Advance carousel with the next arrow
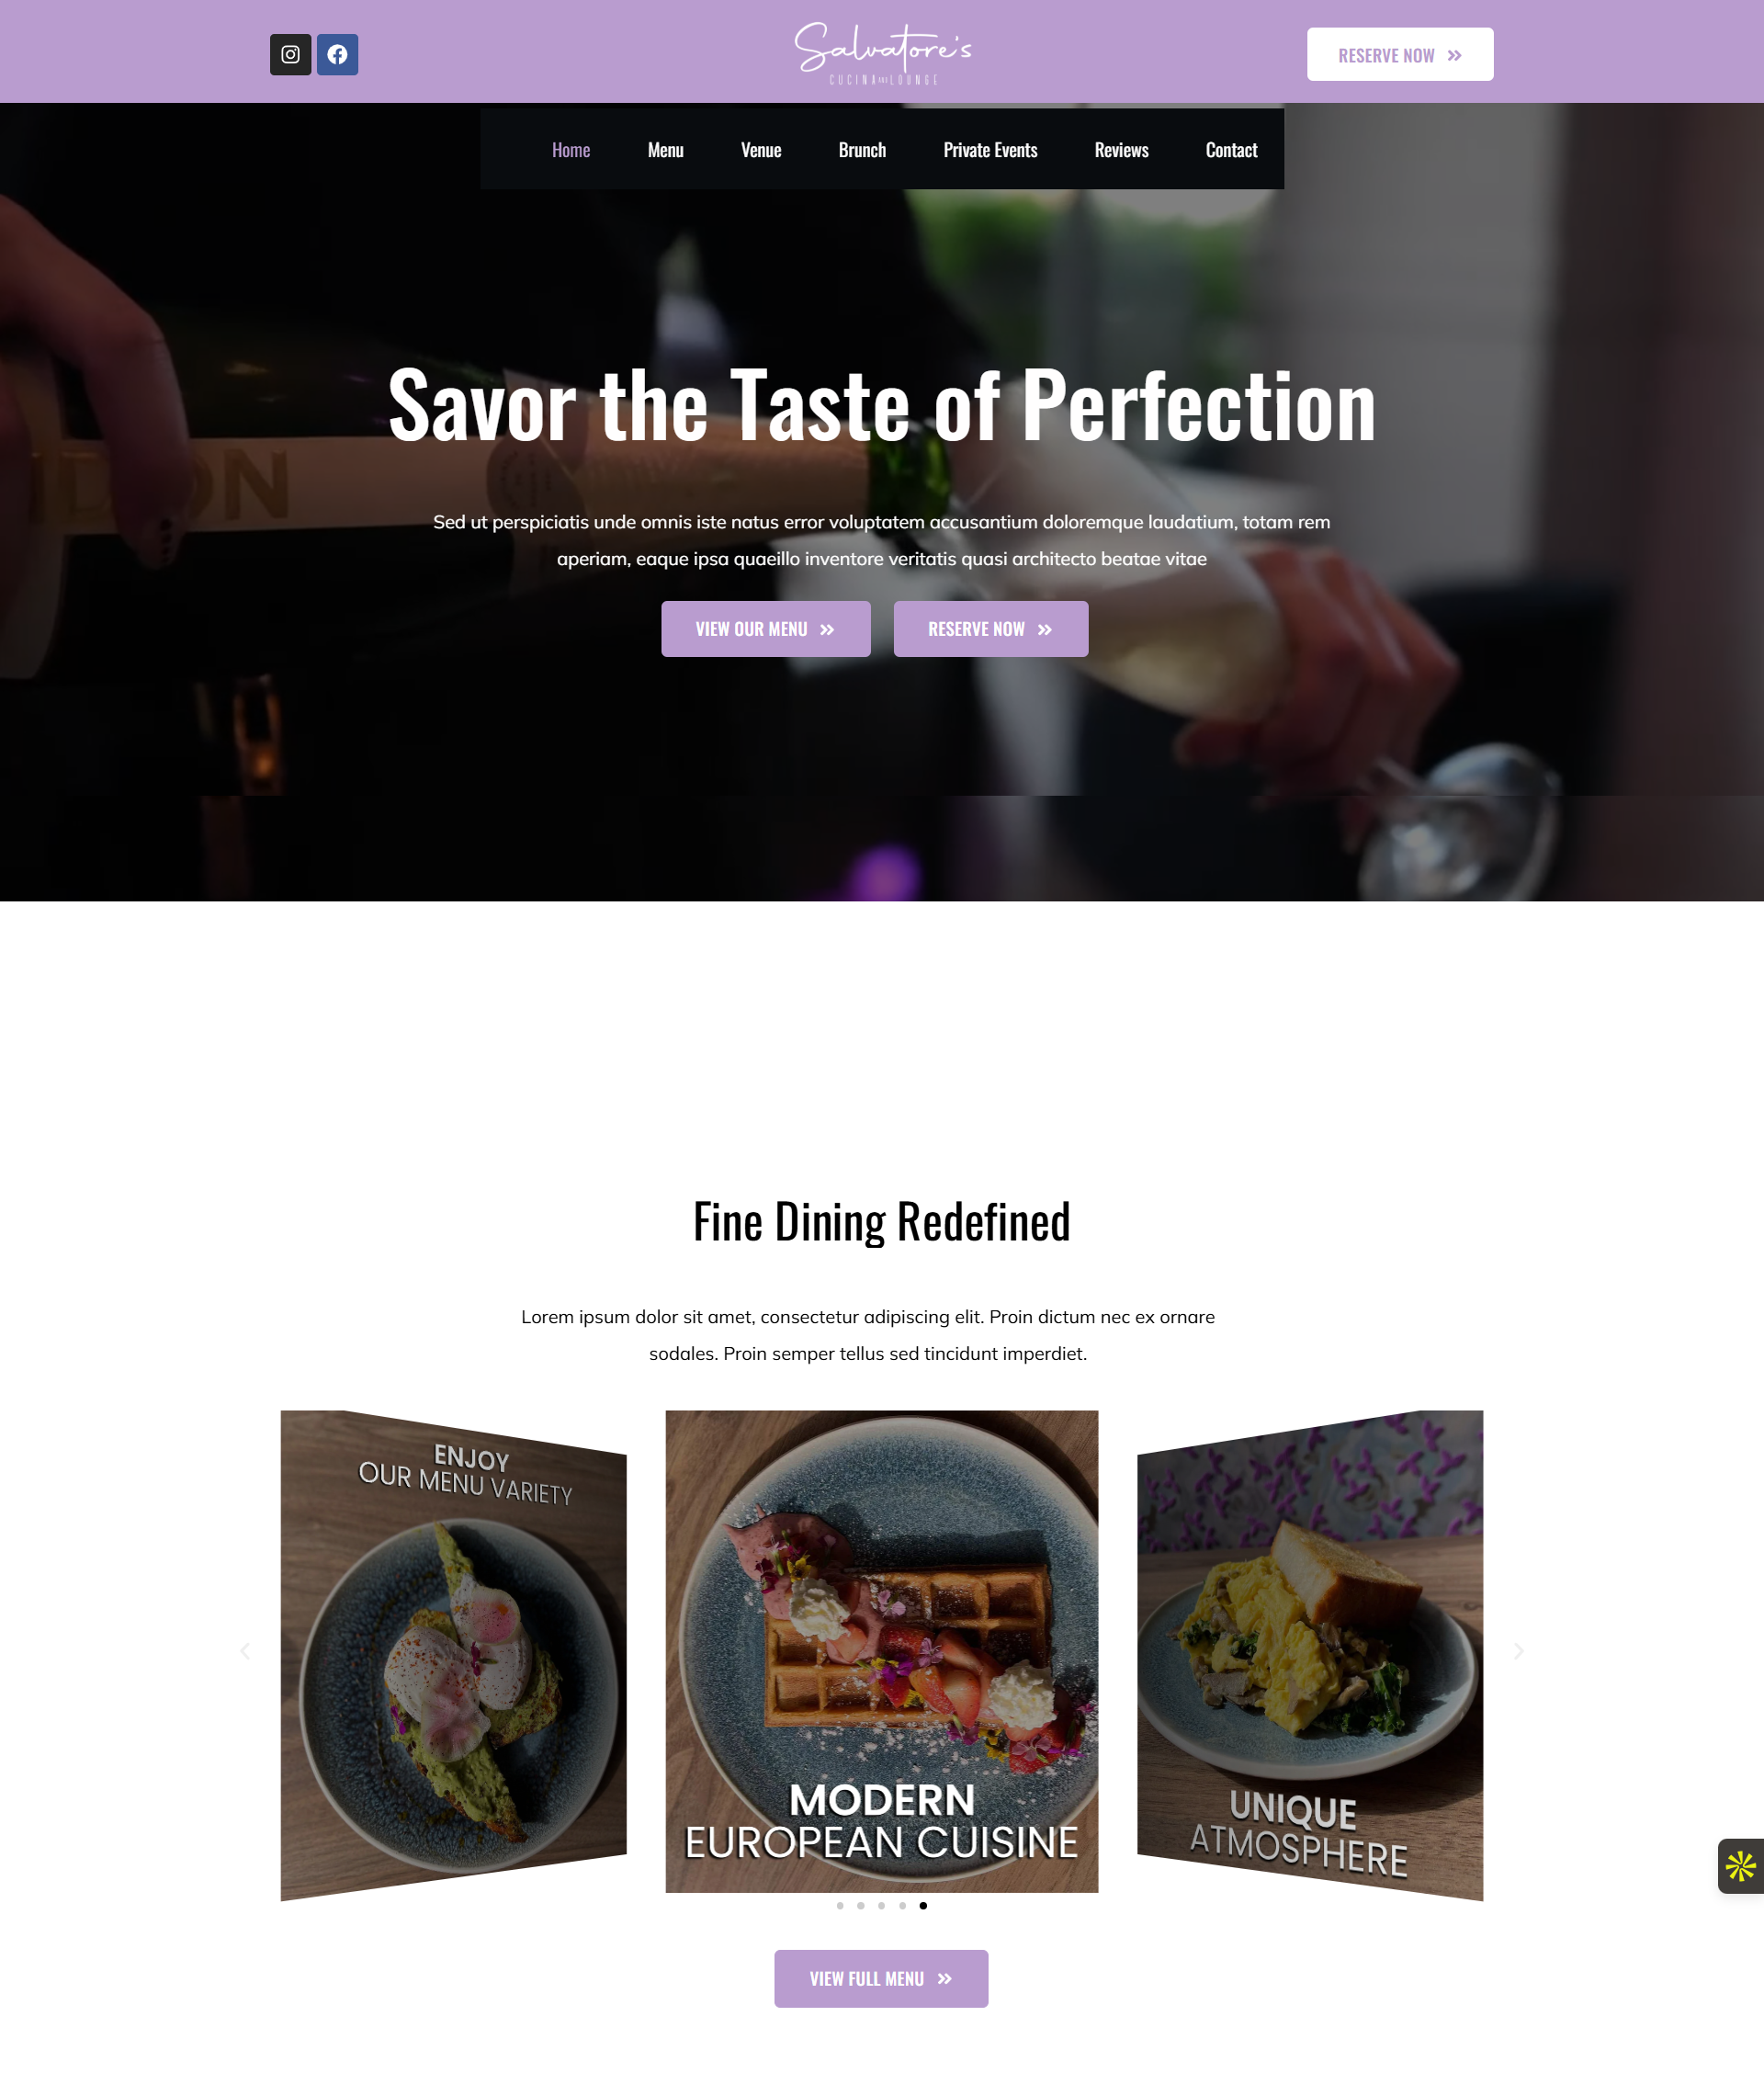 1518,1651
